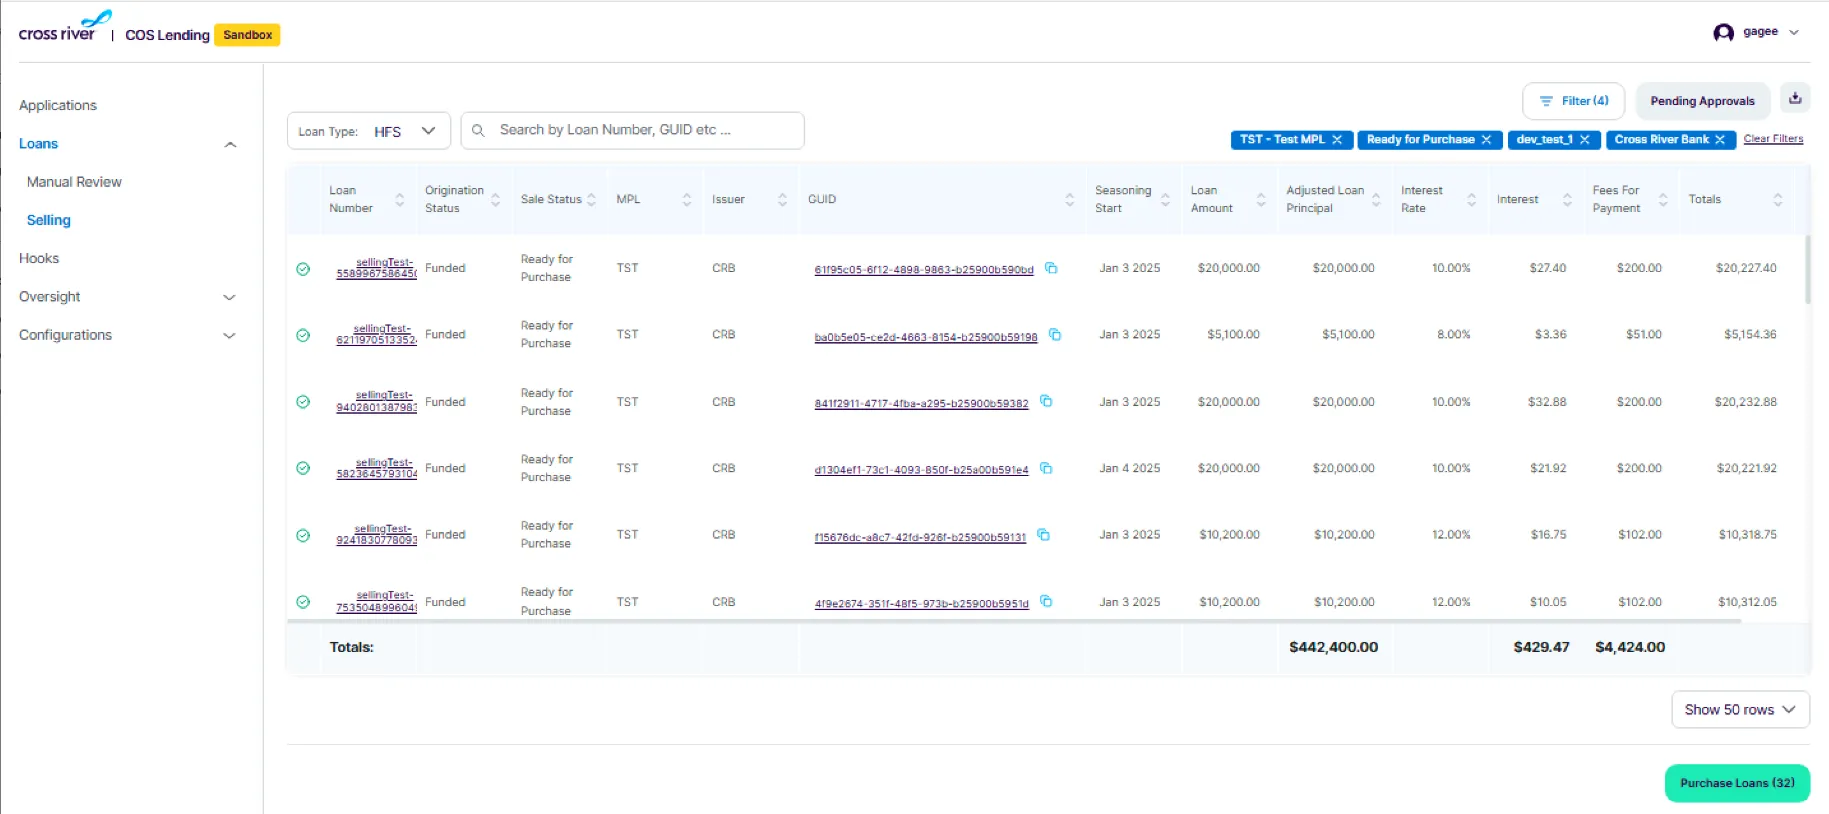This screenshot has height=814, width=1829.
Task: Copy the GUID in the $5,154.36 totals row
Action: pyautogui.click(x=1055, y=335)
